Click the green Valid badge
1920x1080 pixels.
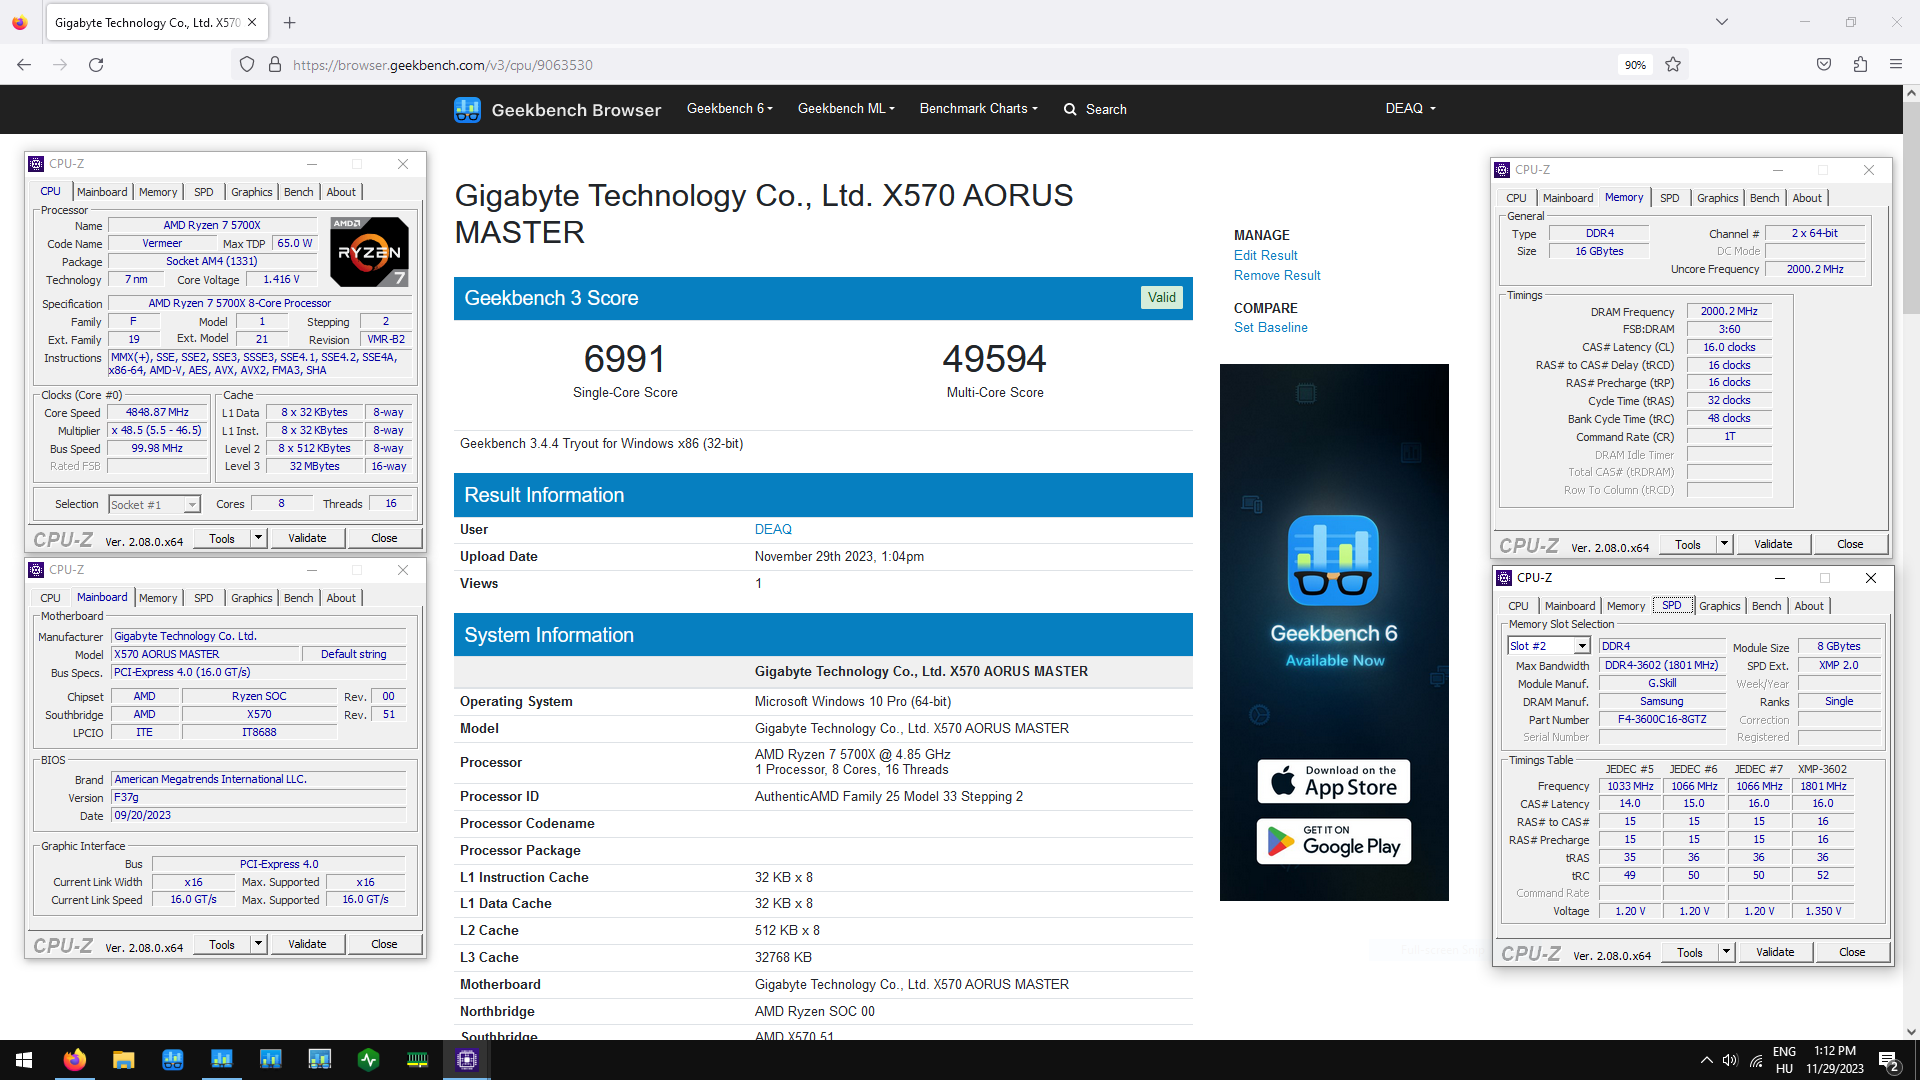click(1162, 298)
